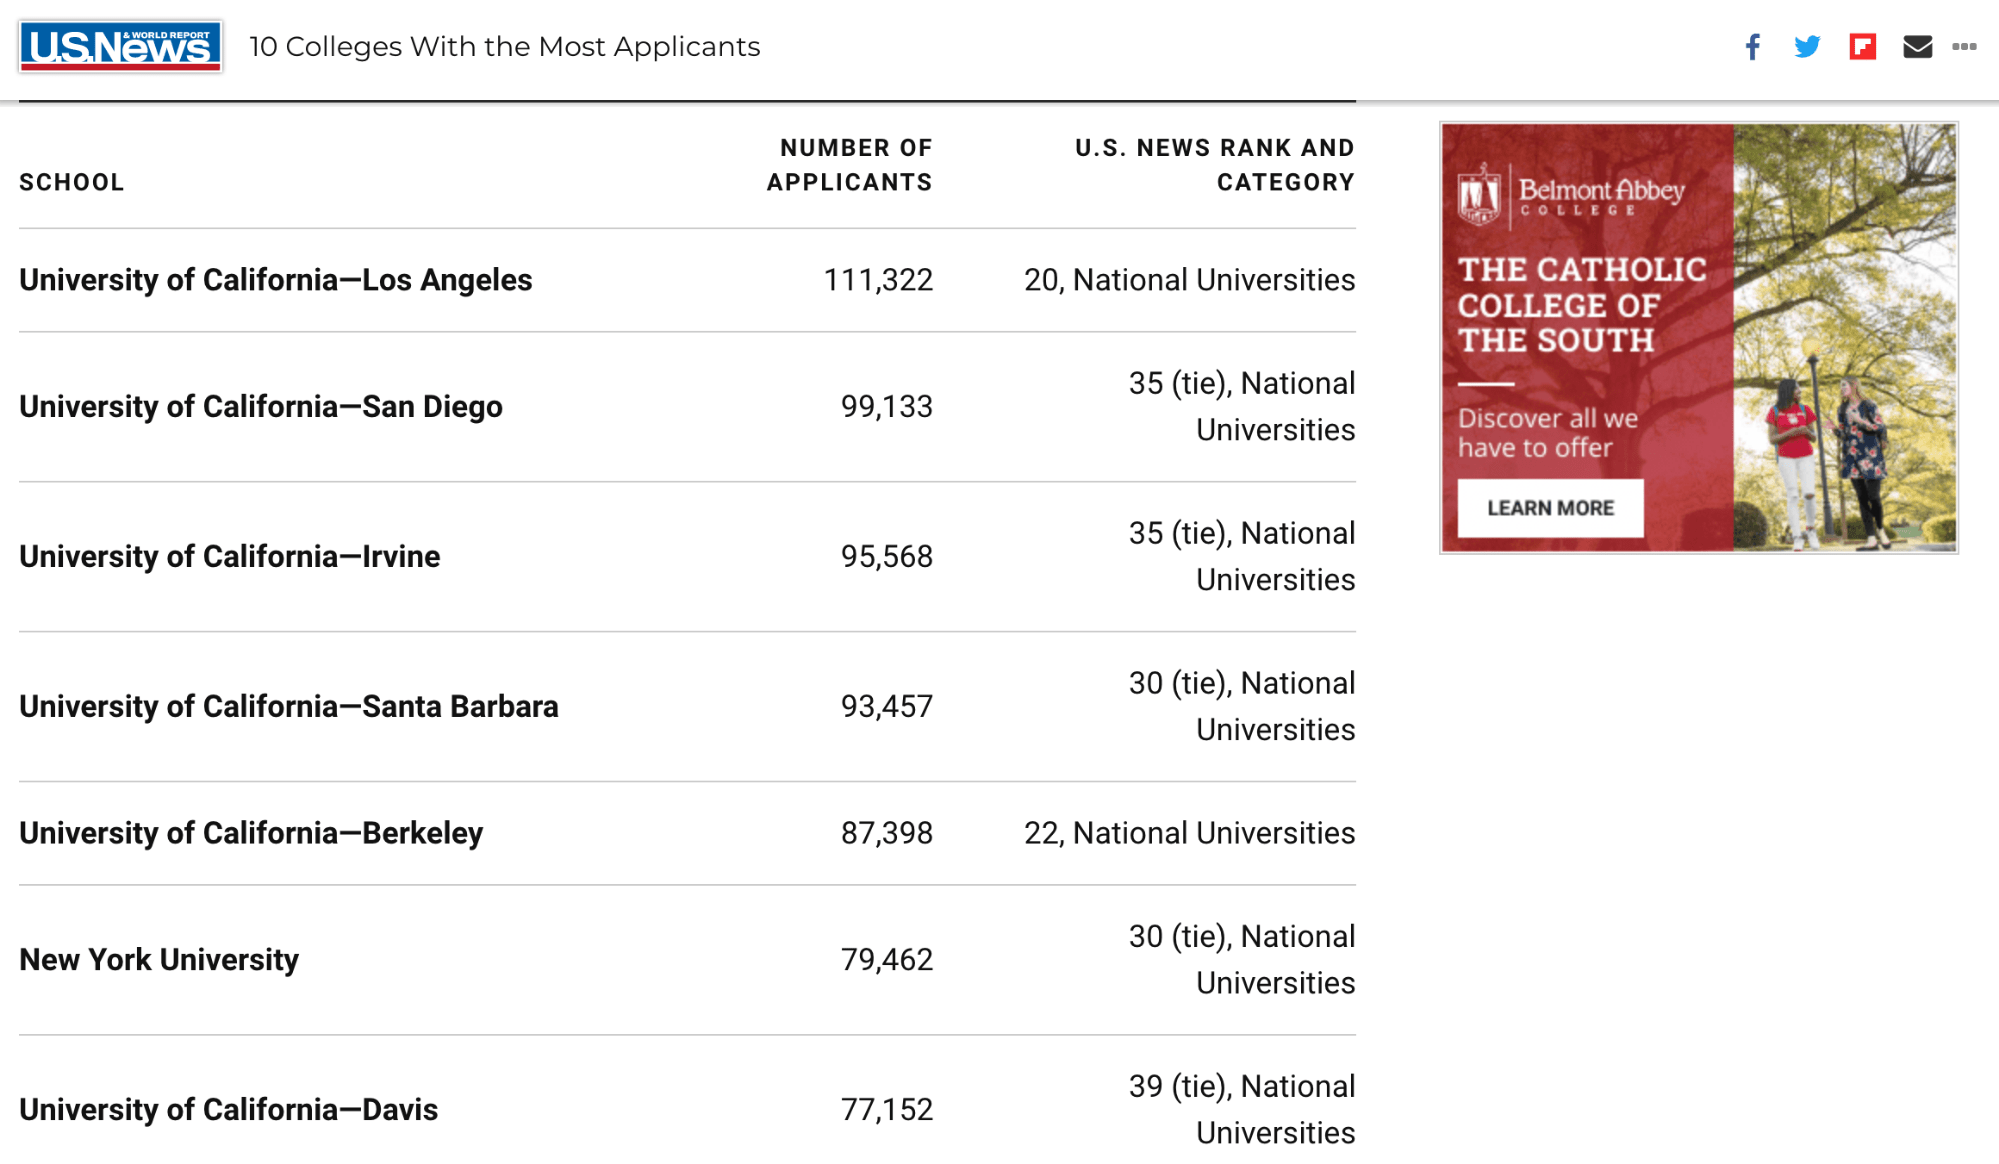
Task: Share the article on Facebook
Action: point(1751,46)
